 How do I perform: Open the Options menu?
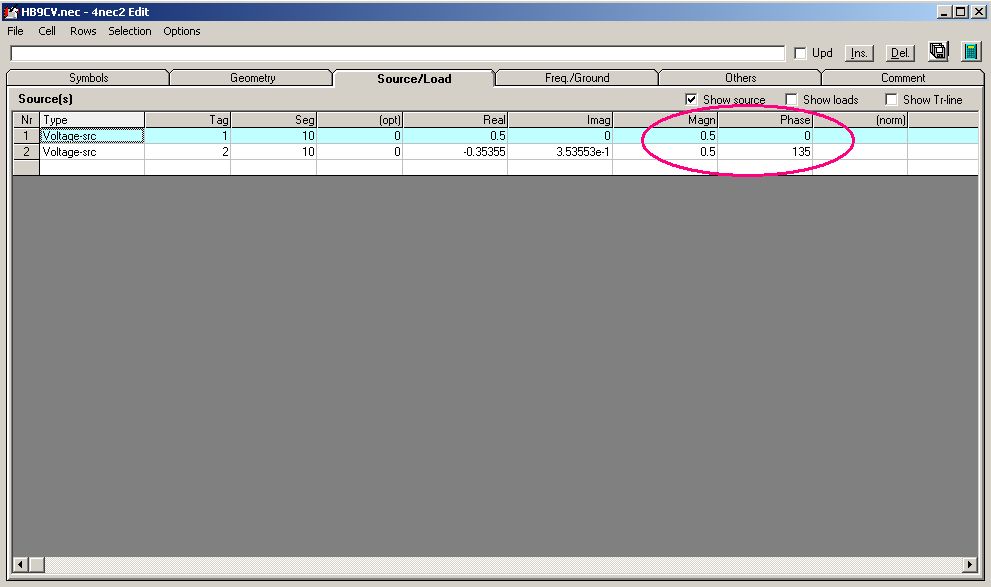click(182, 31)
